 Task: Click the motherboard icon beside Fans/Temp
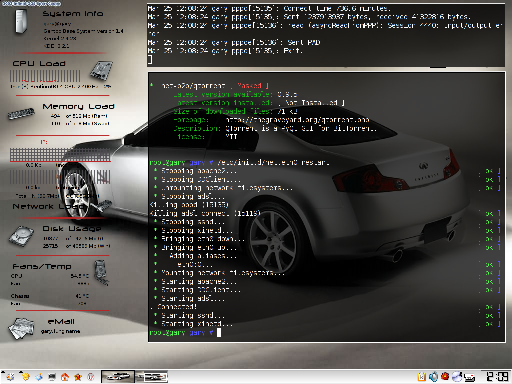pos(101,272)
